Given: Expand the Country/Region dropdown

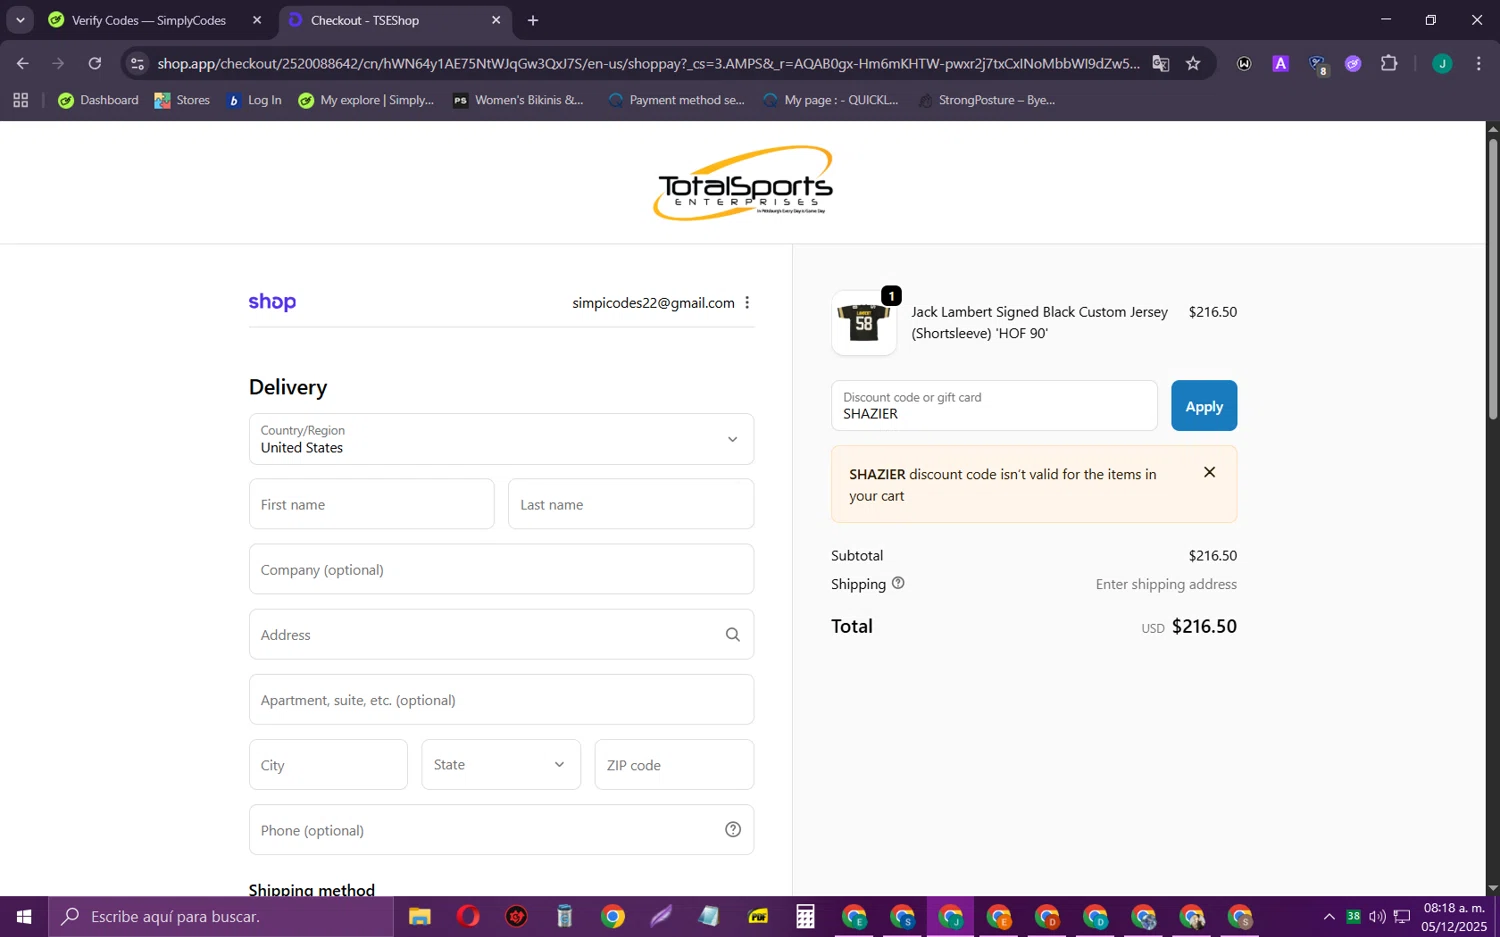Looking at the screenshot, I should pos(501,439).
